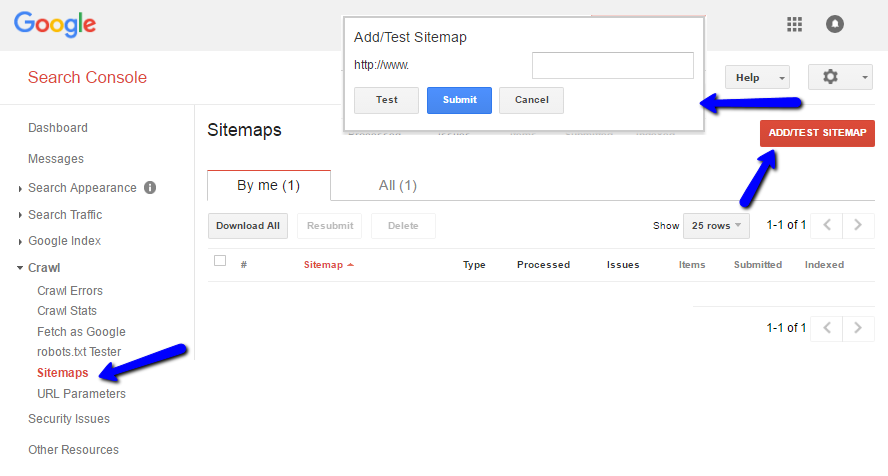
Task: Switch to the All (1) tab
Action: click(398, 186)
